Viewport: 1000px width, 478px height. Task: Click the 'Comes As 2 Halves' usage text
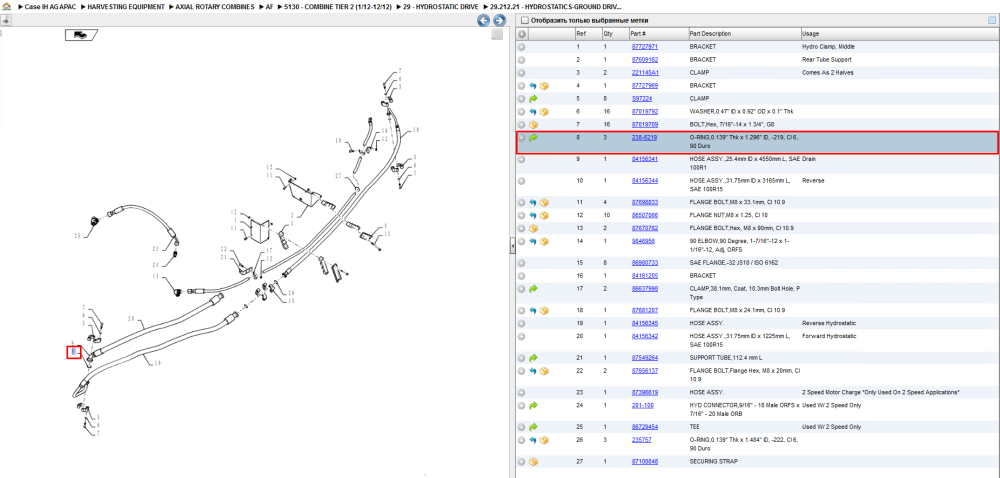(x=828, y=73)
